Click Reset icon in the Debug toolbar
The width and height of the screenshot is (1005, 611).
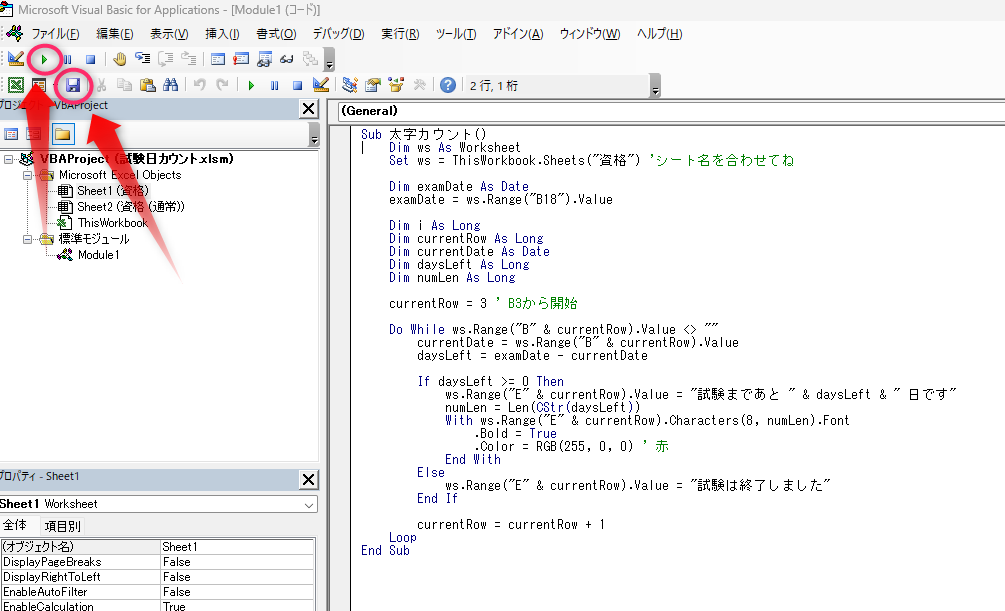(90, 60)
